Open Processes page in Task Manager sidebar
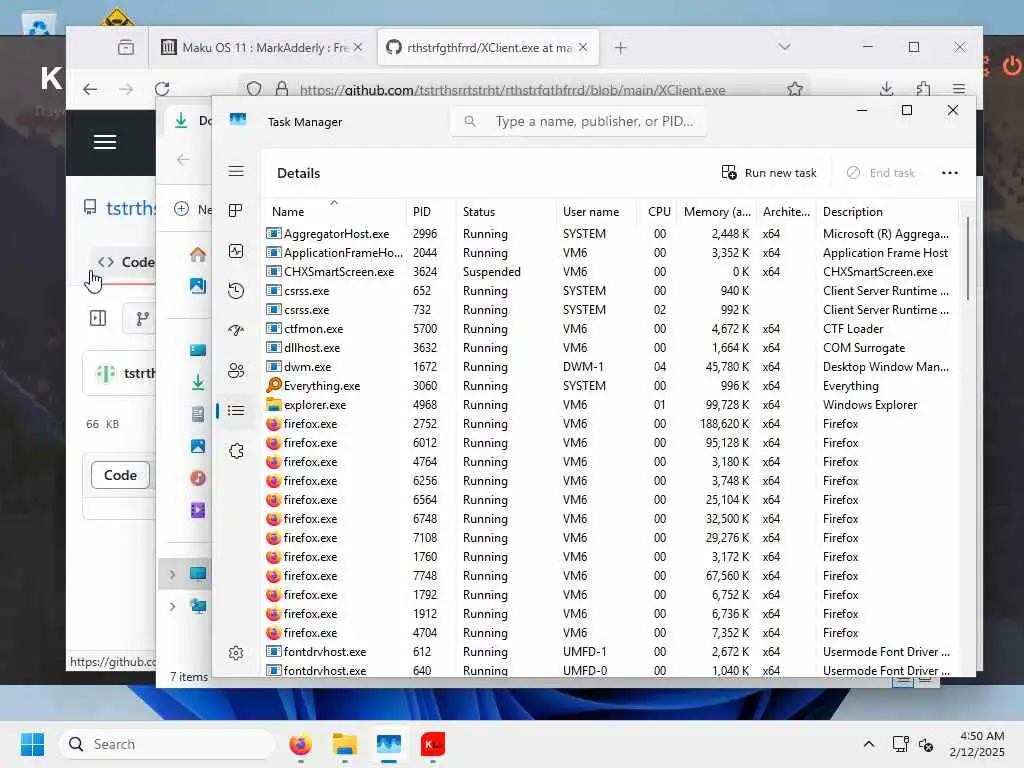1024x768 pixels. pos(236,210)
